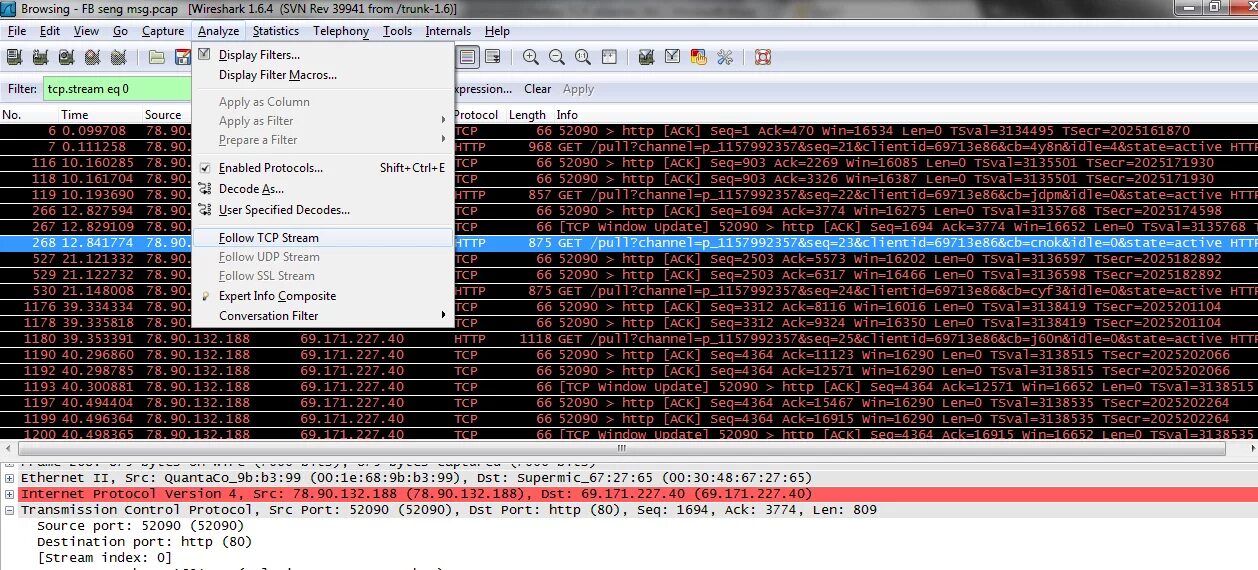Choose Display Filters... in Analyze menu
The width and height of the screenshot is (1258, 570).
(x=323, y=55)
